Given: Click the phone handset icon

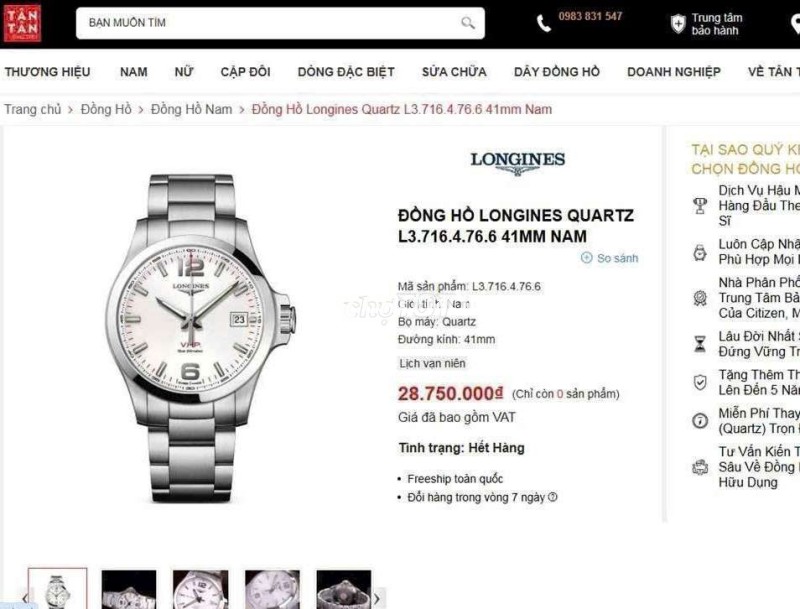Looking at the screenshot, I should [544, 23].
